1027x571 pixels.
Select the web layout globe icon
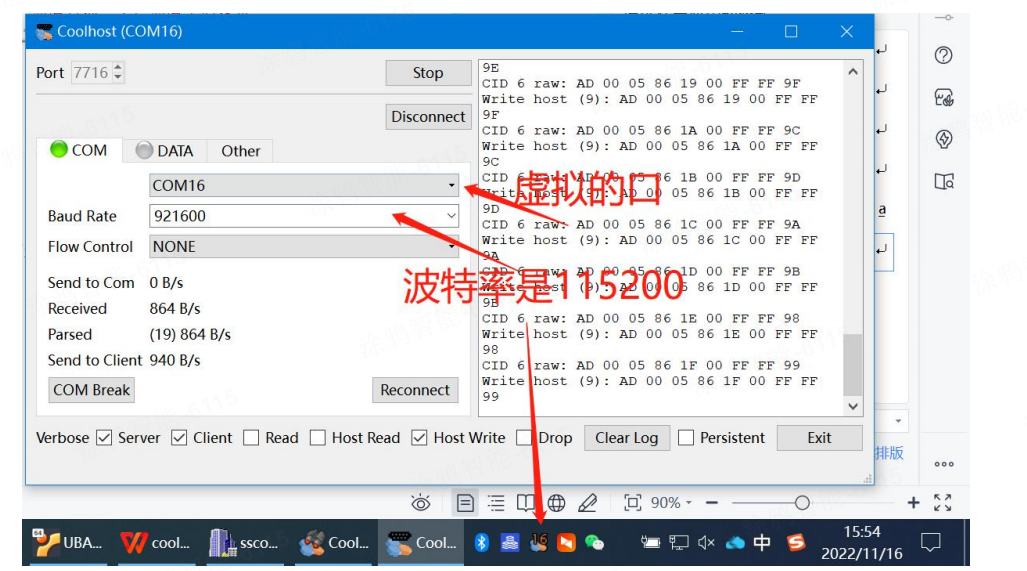[x=556, y=503]
